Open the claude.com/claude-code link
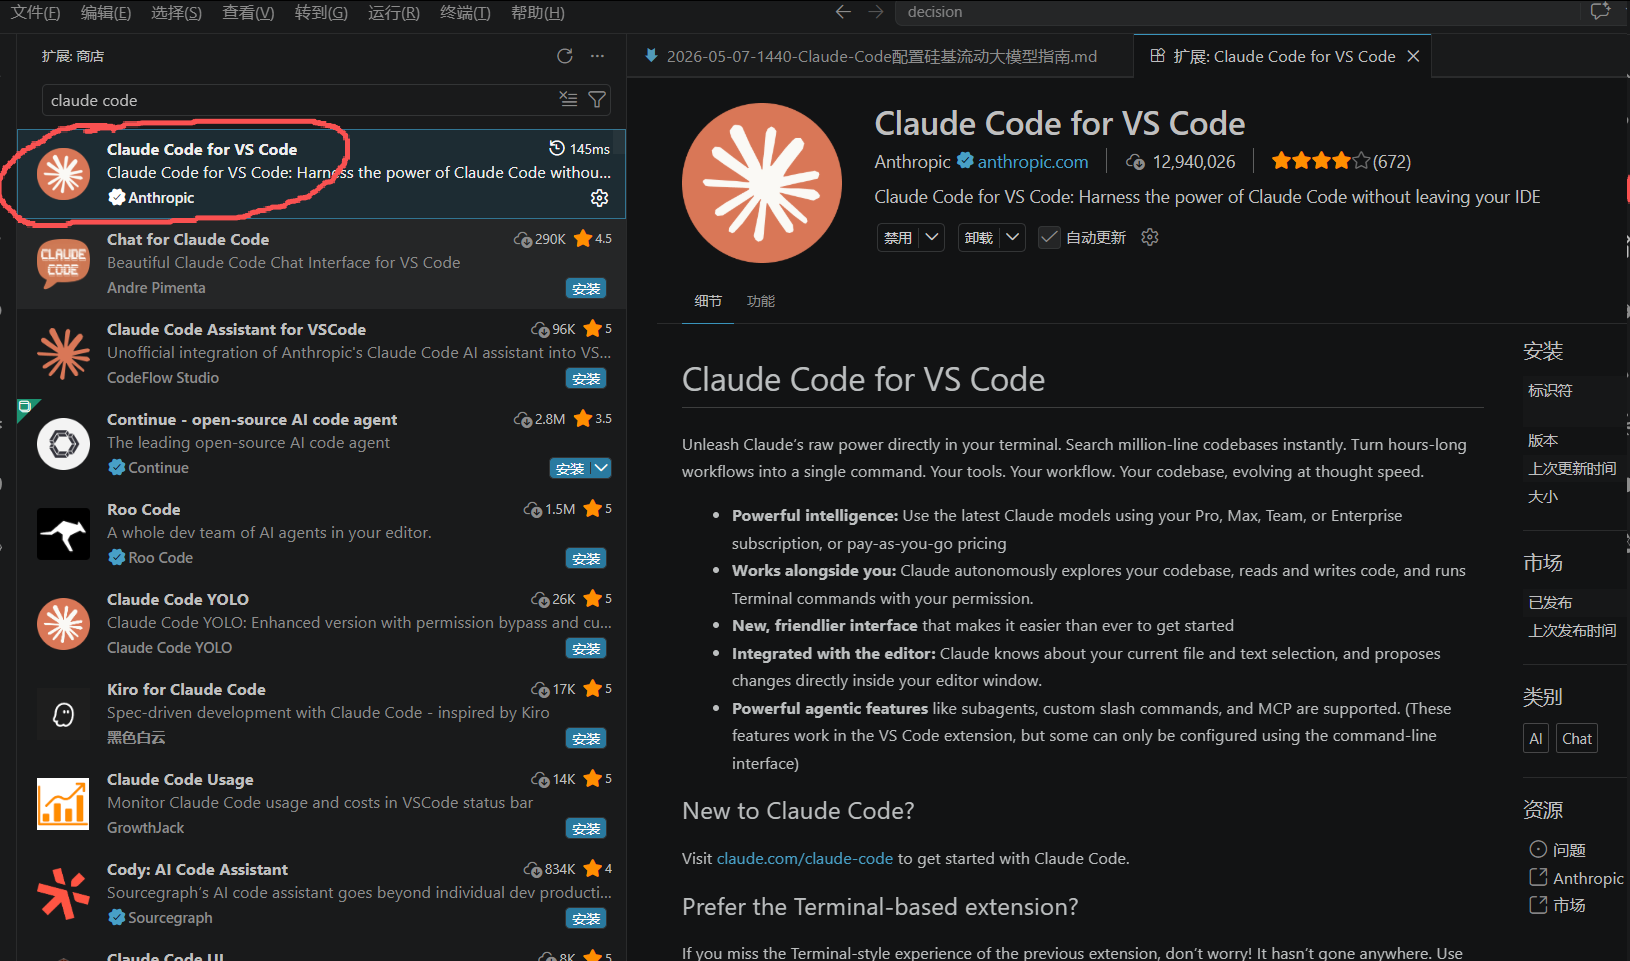1630x961 pixels. (x=805, y=858)
